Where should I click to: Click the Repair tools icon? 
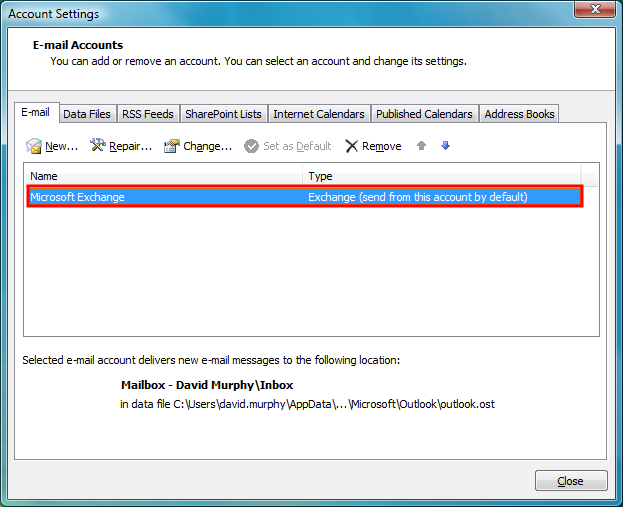tap(98, 146)
